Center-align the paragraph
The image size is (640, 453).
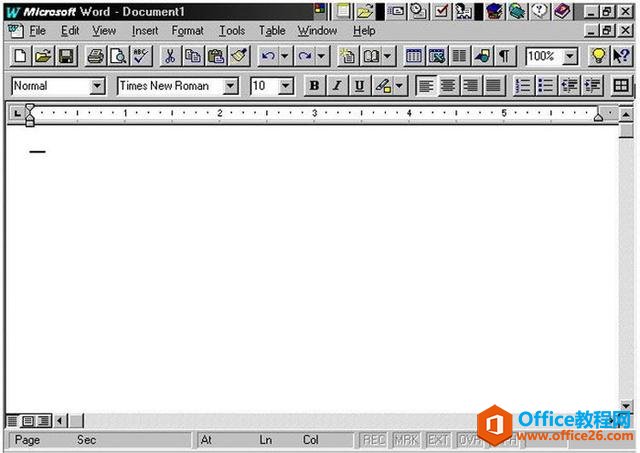448,86
